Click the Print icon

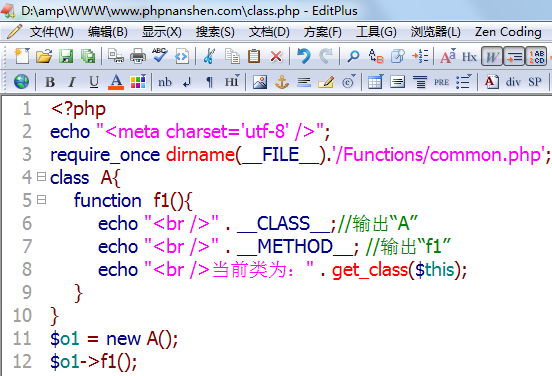coord(138,56)
